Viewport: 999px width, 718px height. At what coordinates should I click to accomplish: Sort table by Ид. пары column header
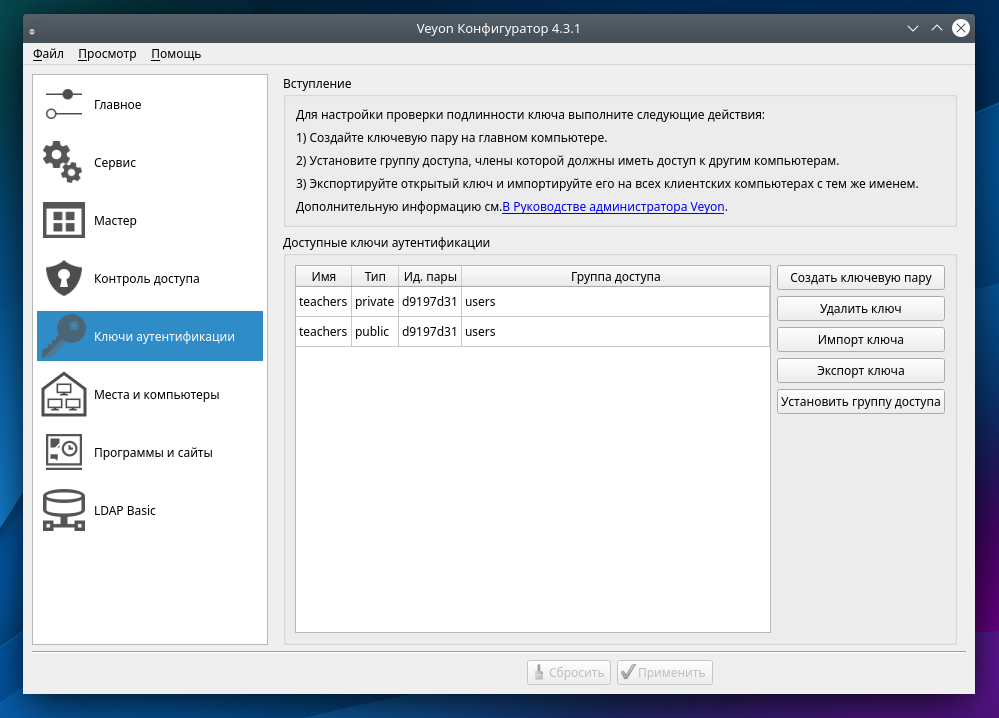pos(430,276)
